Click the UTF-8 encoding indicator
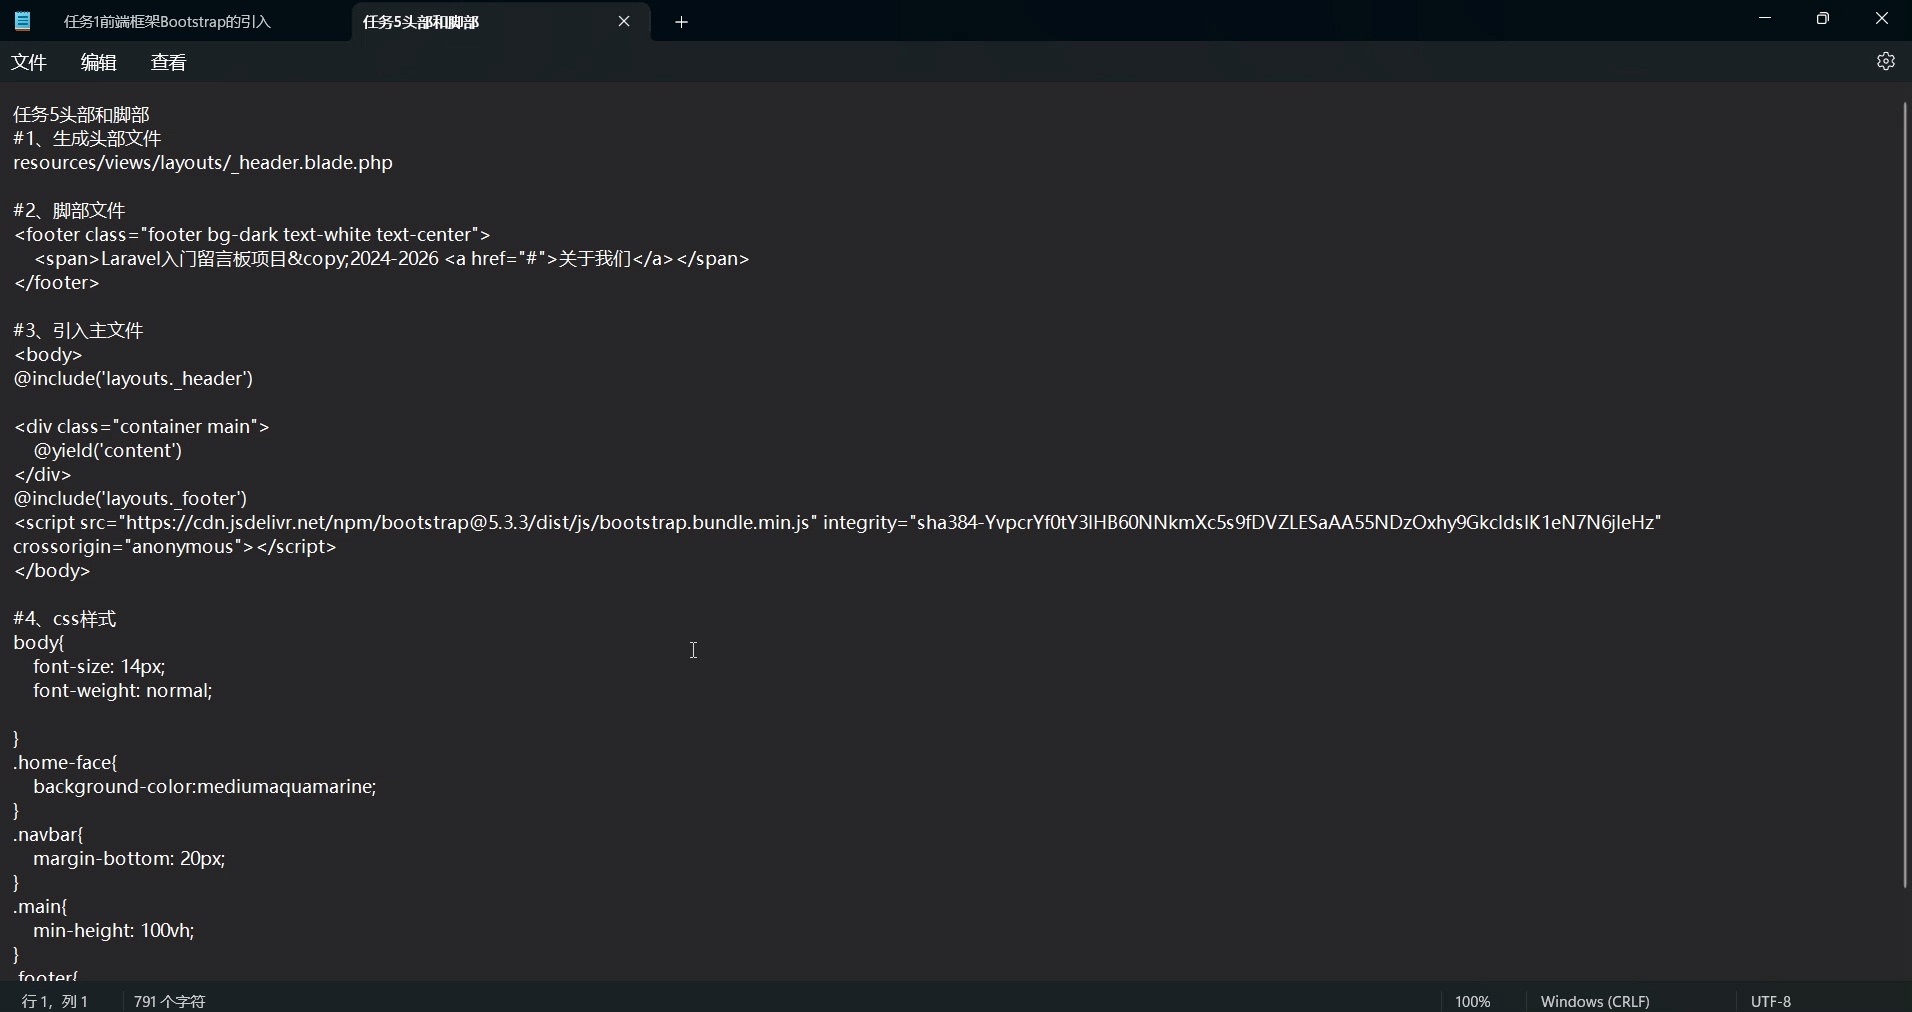This screenshot has height=1012, width=1912. (x=1772, y=1001)
